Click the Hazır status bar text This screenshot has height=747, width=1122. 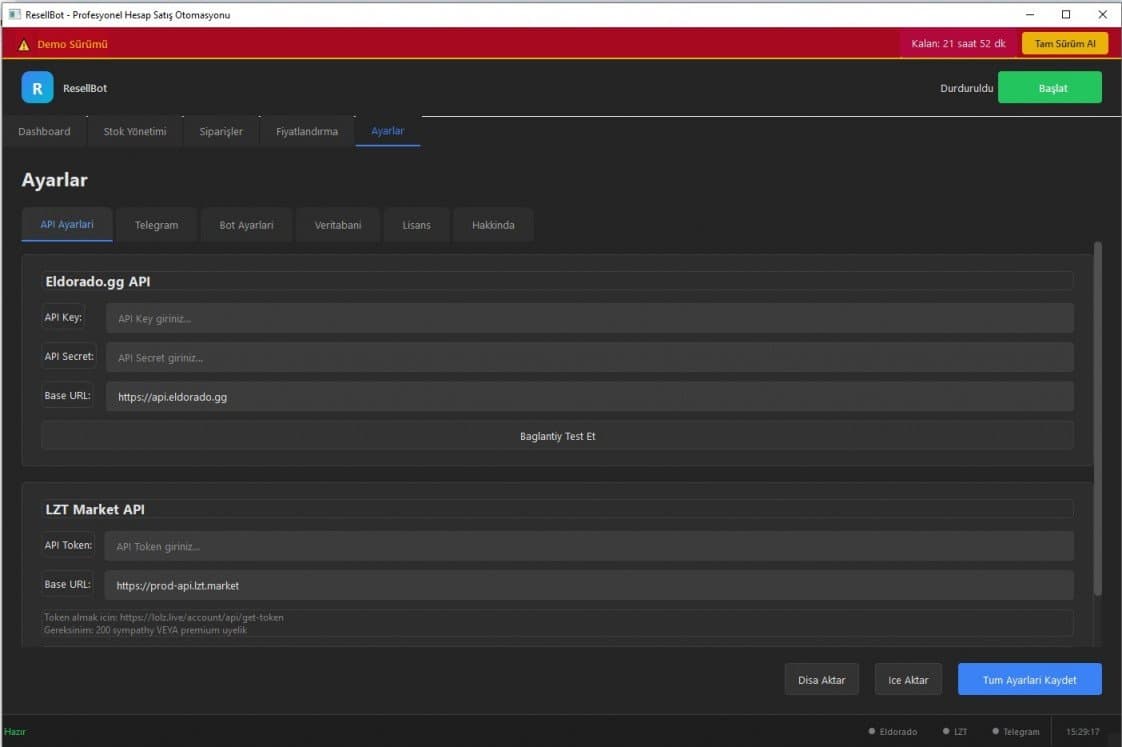15,731
